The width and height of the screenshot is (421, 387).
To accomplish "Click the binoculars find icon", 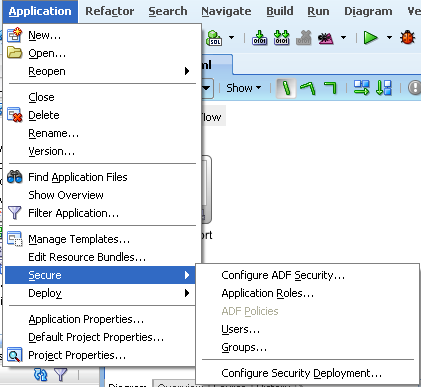I will (14, 177).
